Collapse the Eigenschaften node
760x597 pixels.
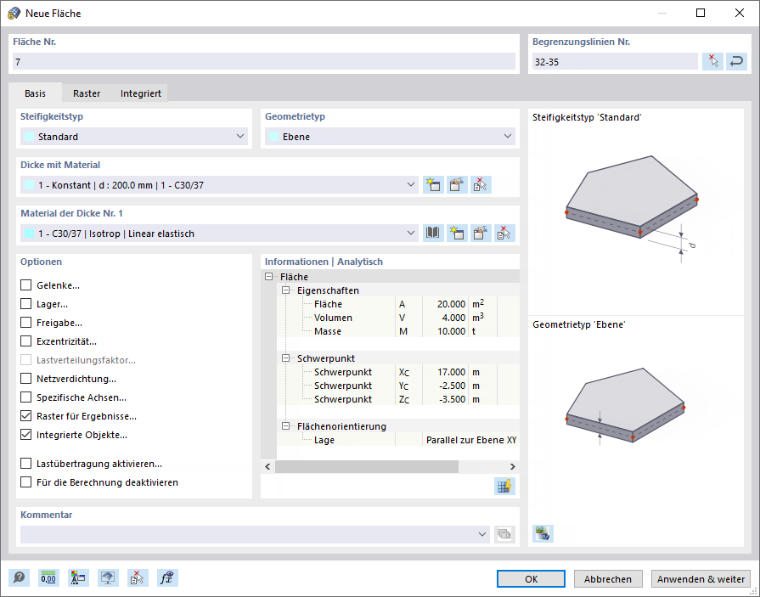286,290
